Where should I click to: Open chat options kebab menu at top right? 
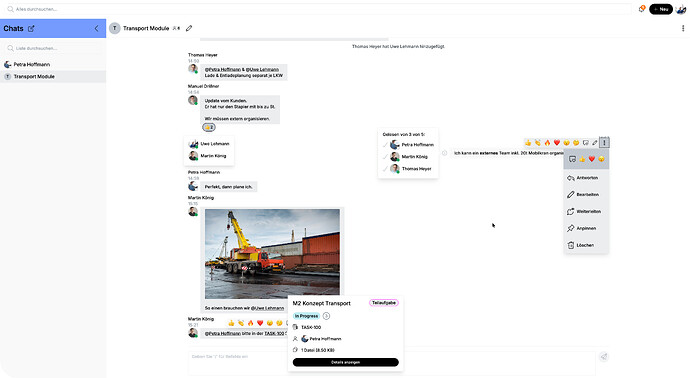pyautogui.click(x=683, y=28)
